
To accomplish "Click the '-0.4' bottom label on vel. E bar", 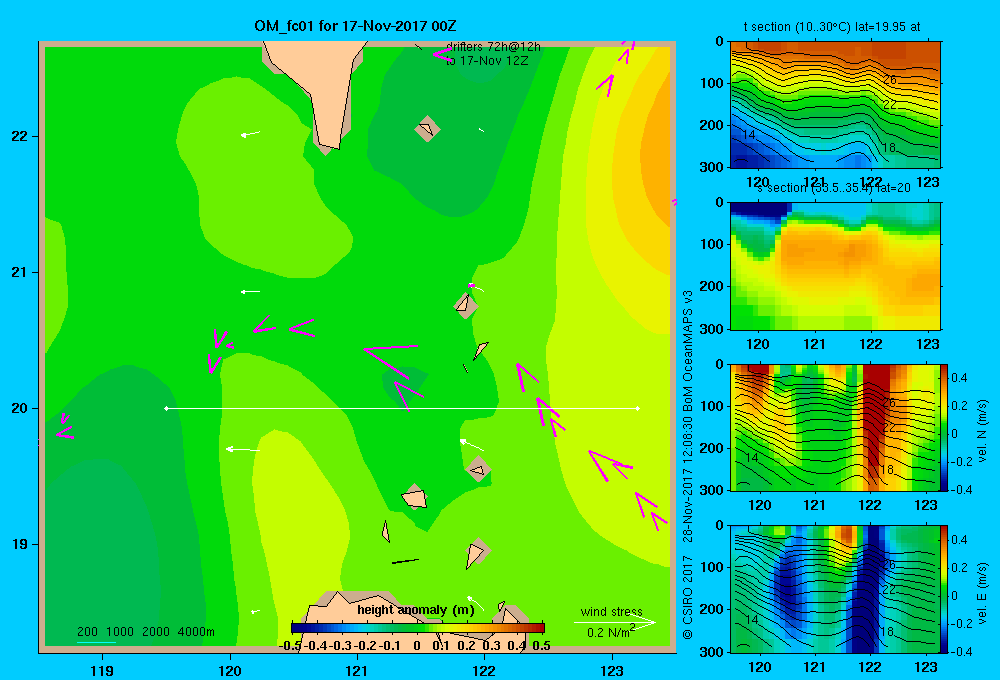I will pos(960,651).
